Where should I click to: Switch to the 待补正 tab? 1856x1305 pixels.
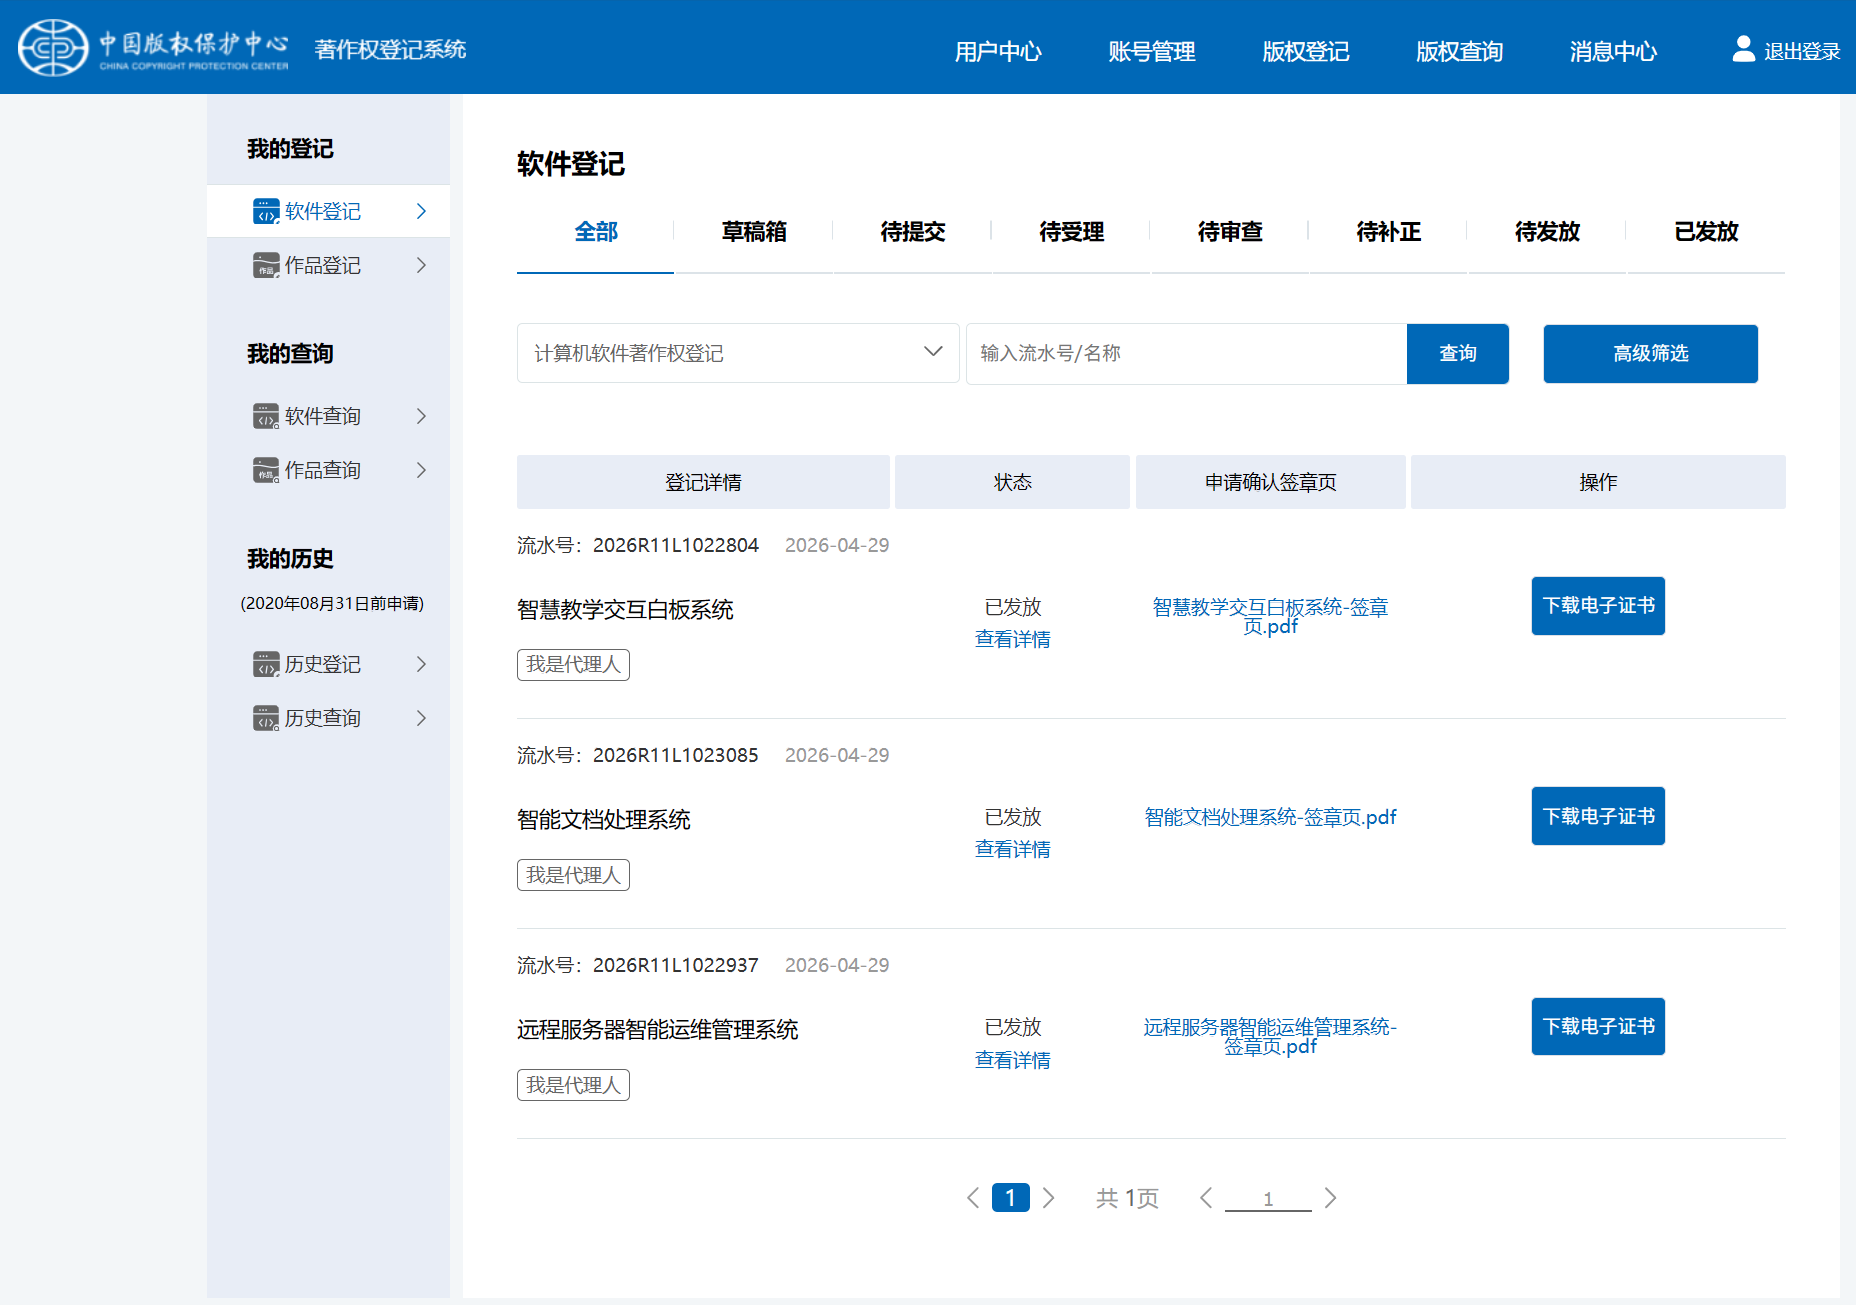click(x=1389, y=232)
